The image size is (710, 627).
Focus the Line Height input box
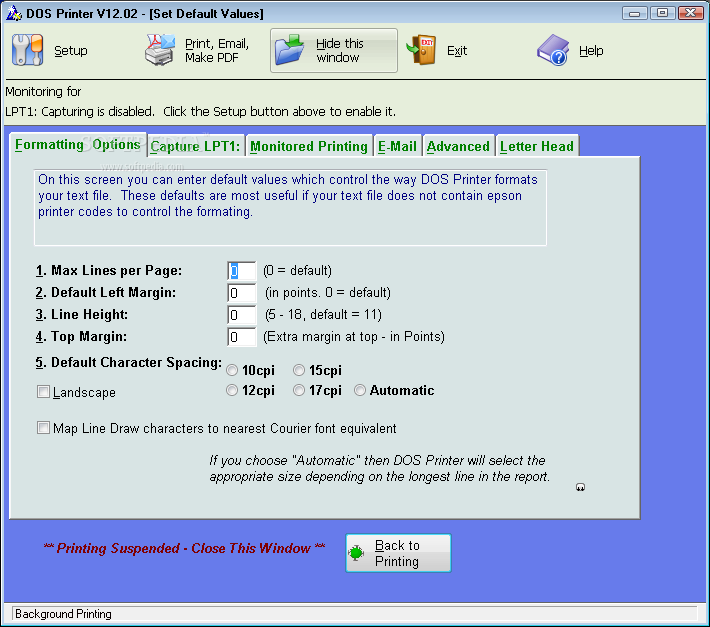(x=242, y=315)
